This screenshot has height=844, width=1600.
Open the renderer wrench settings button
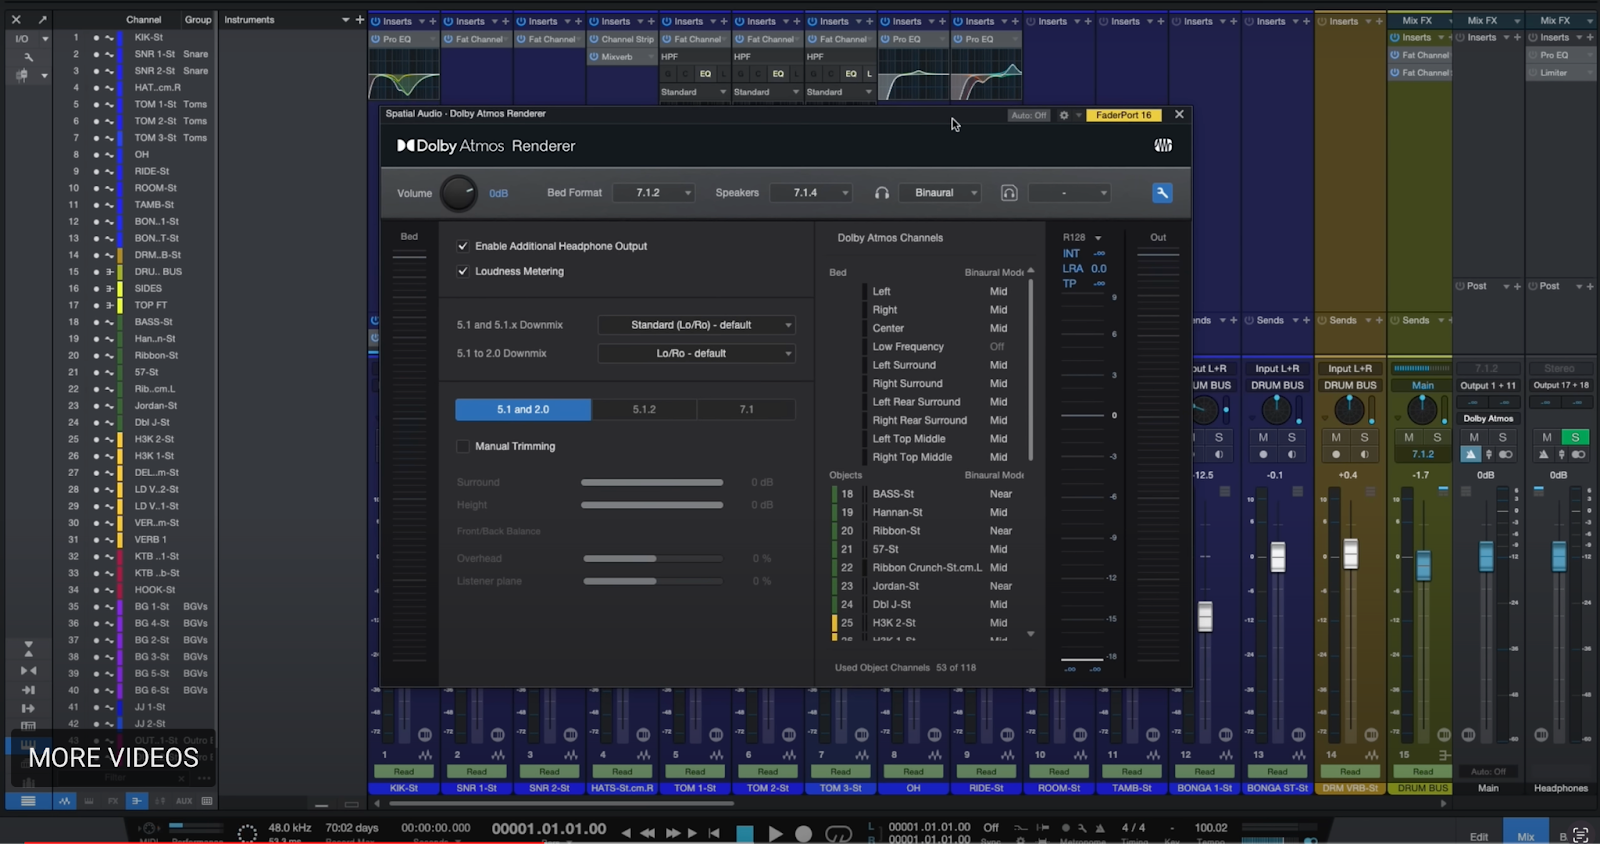[1162, 193]
